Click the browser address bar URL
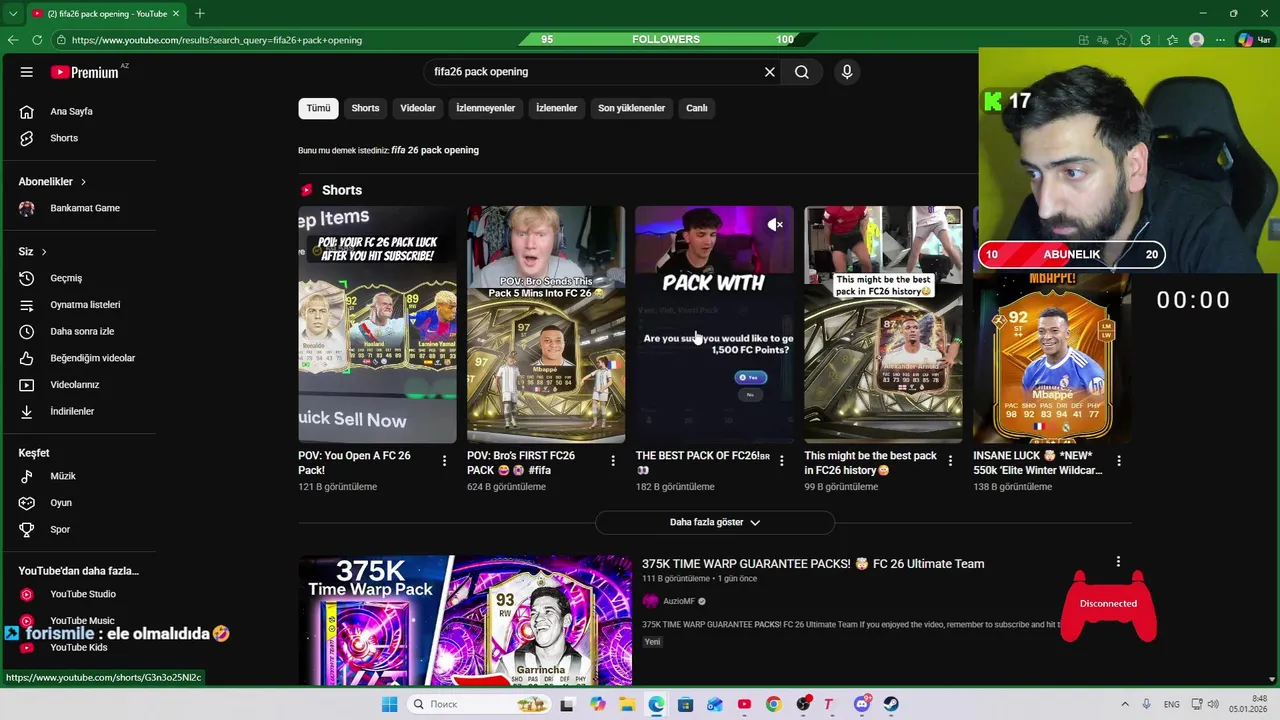This screenshot has height=720, width=1280. (x=217, y=40)
